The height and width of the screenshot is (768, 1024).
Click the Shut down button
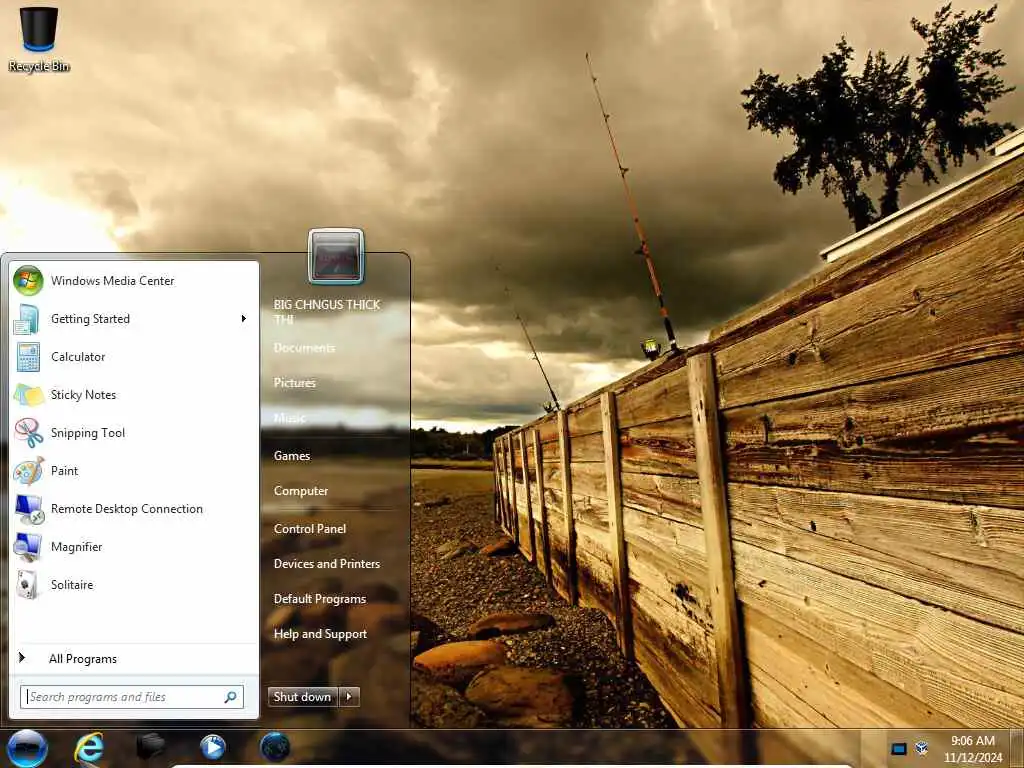pyautogui.click(x=302, y=697)
